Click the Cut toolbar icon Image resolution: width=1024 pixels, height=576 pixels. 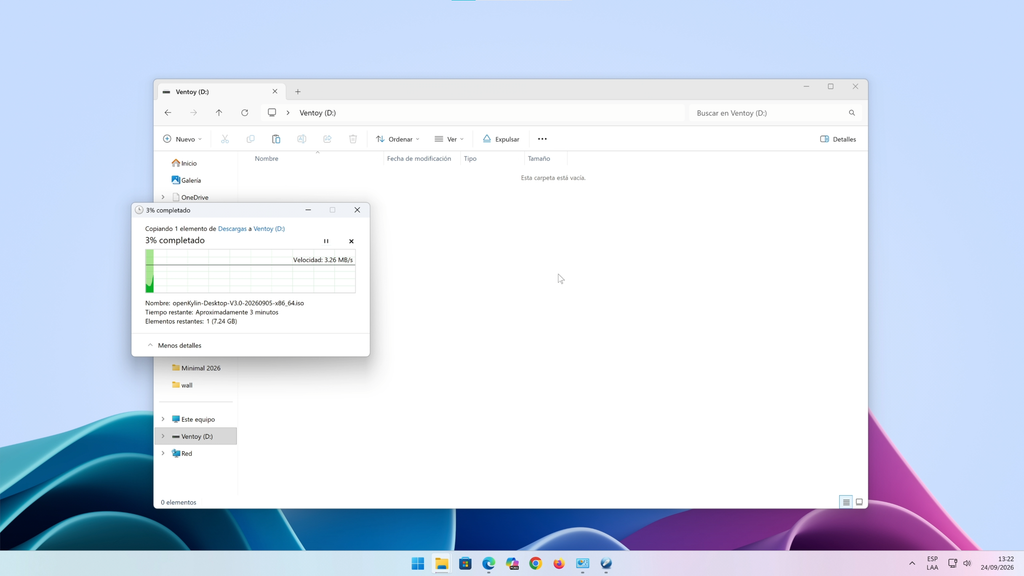225,139
